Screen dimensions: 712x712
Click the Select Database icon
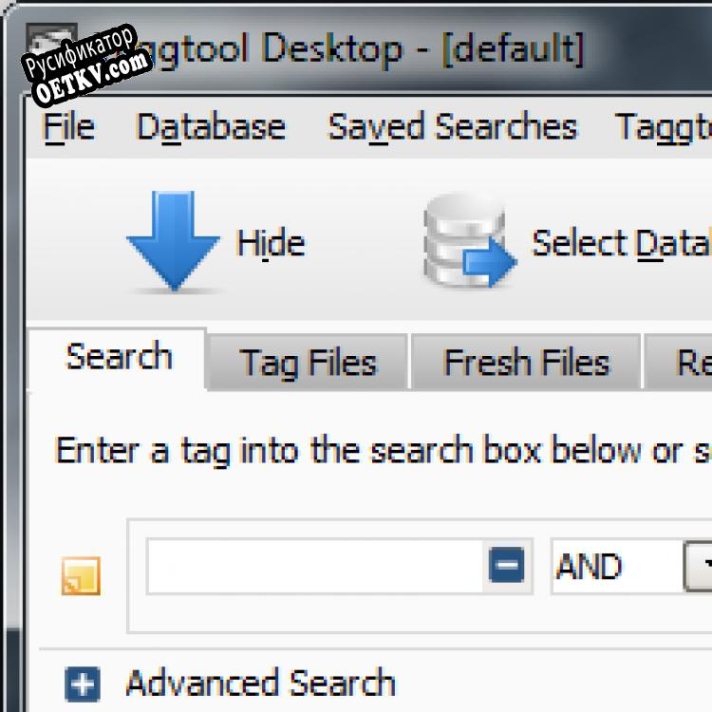pos(470,241)
